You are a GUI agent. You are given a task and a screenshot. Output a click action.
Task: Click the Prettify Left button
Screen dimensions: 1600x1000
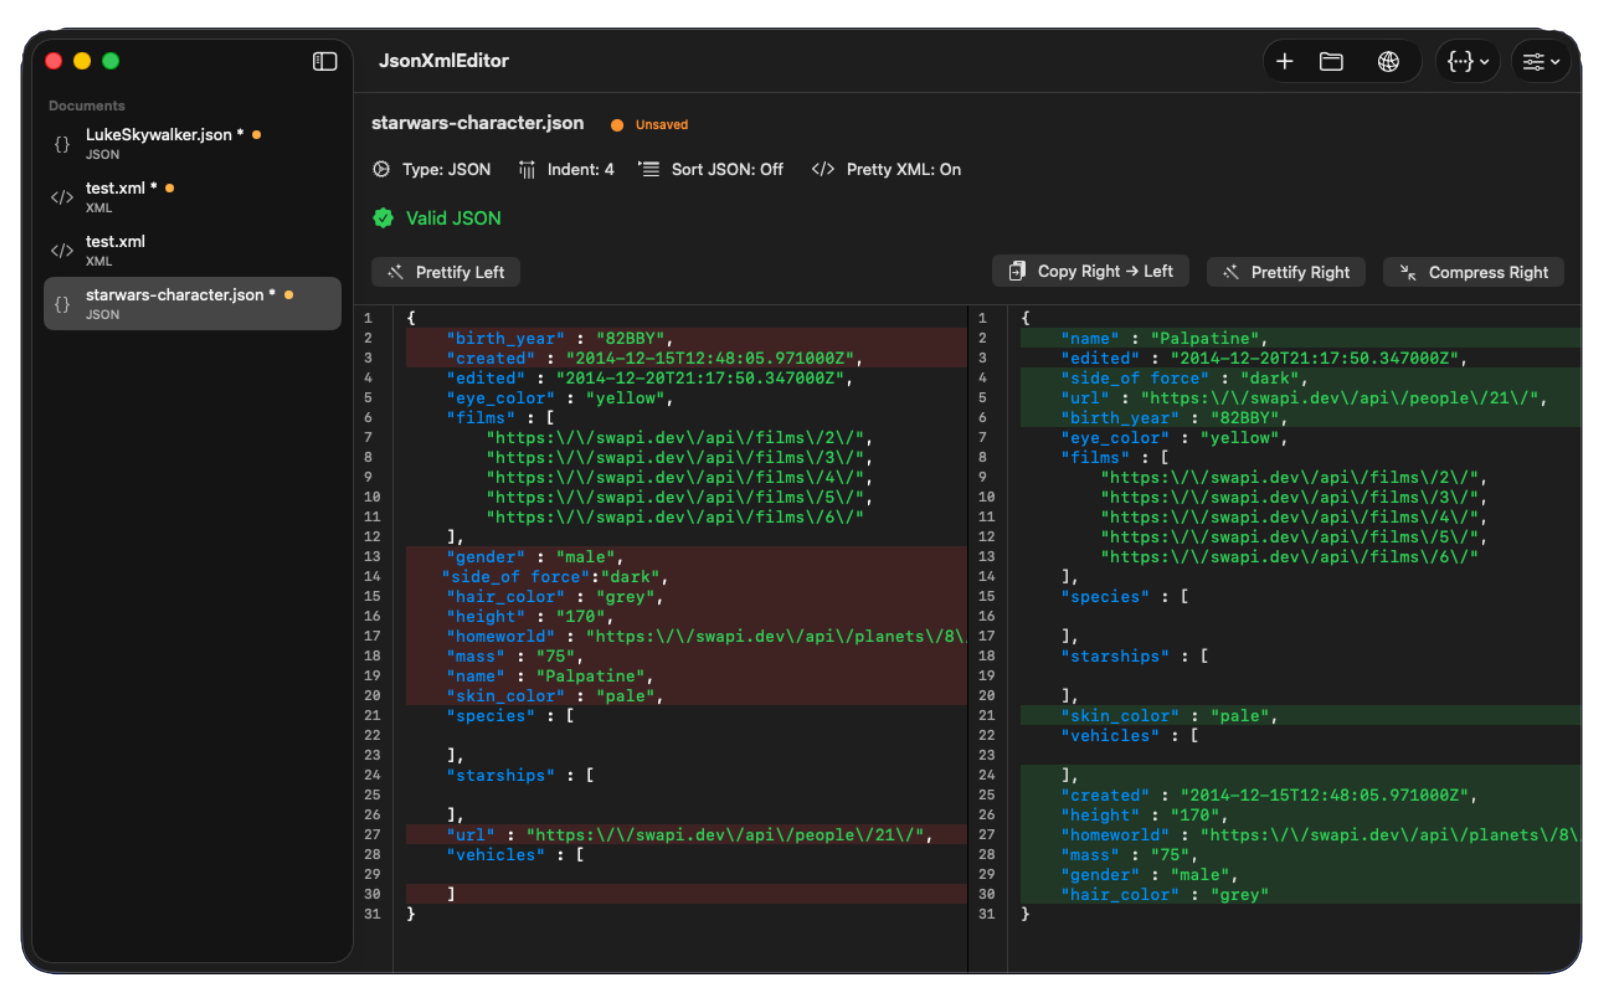point(445,271)
